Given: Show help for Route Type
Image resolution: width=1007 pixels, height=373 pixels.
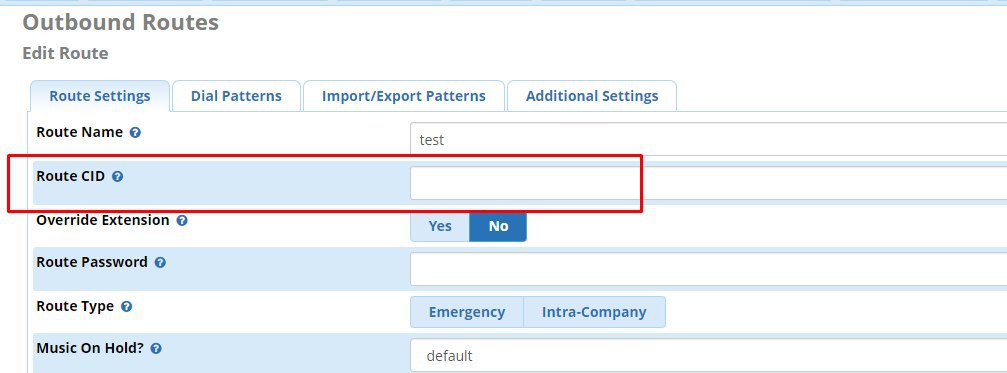Looking at the screenshot, I should 127,307.
